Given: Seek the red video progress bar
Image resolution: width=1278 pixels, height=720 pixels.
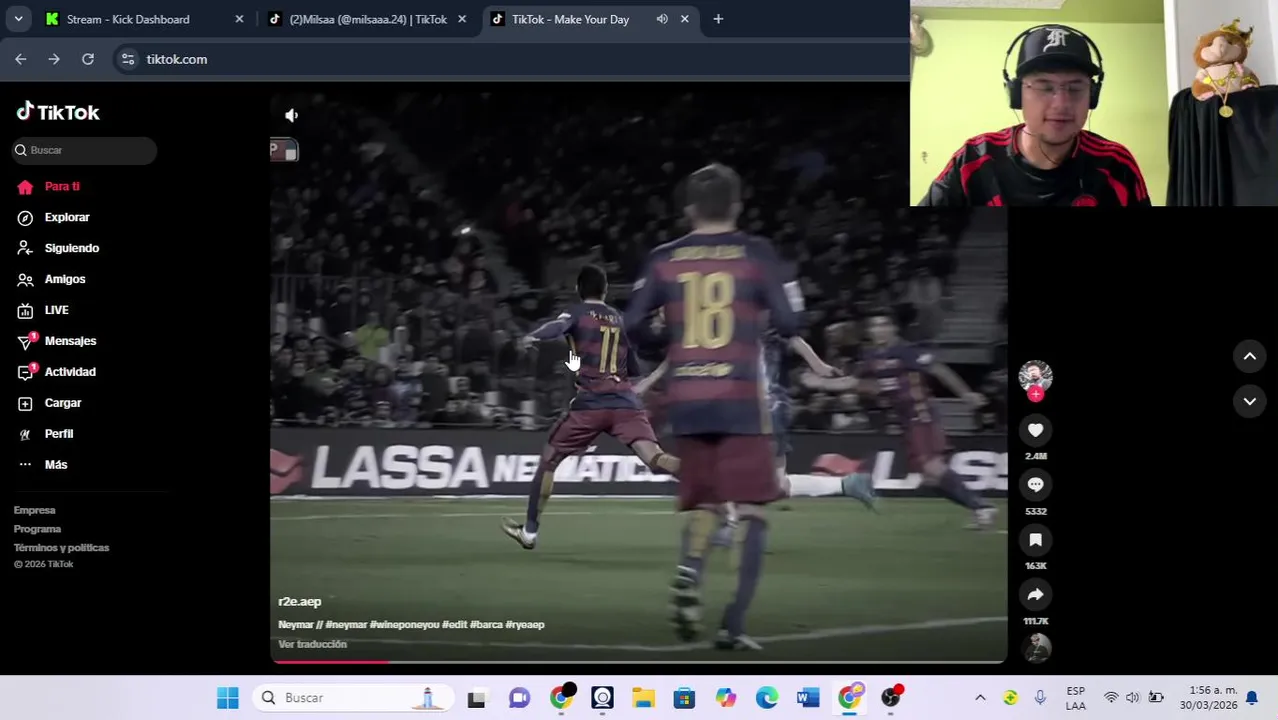Looking at the screenshot, I should coord(638,661).
